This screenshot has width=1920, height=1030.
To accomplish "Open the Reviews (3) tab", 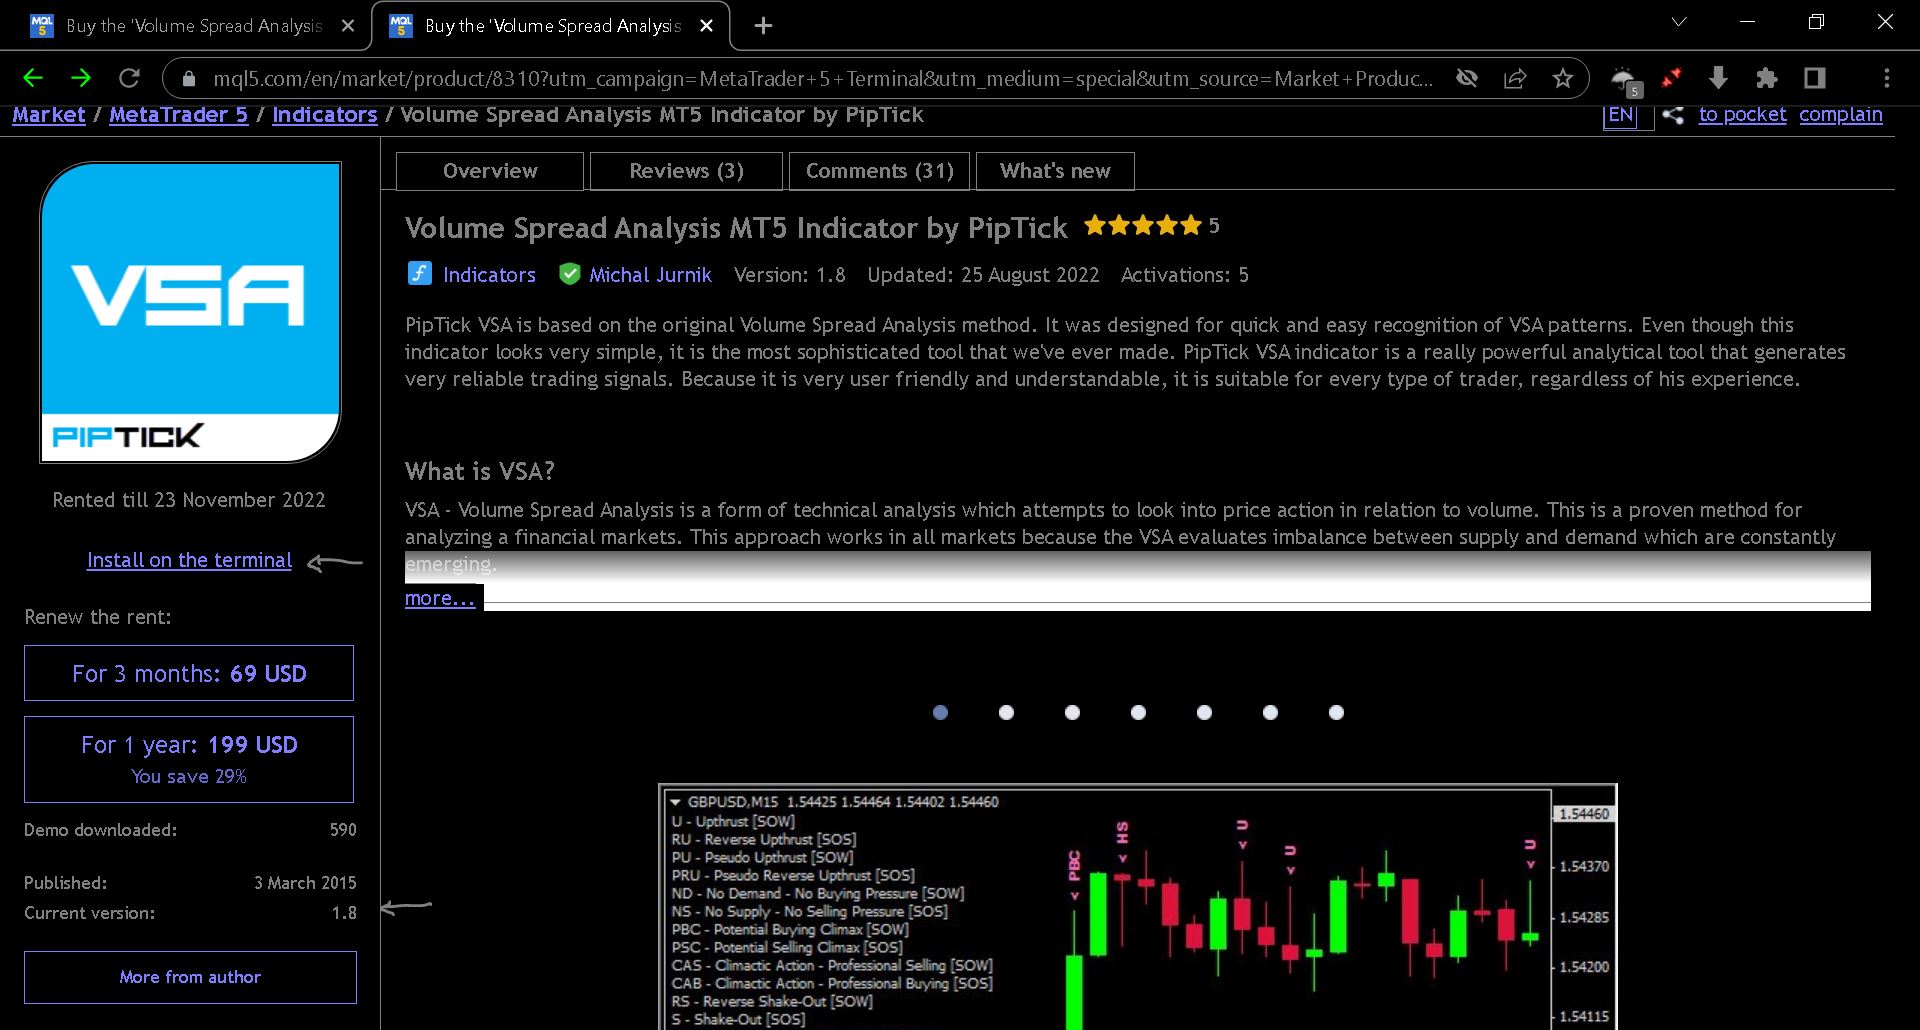I will 686,171.
